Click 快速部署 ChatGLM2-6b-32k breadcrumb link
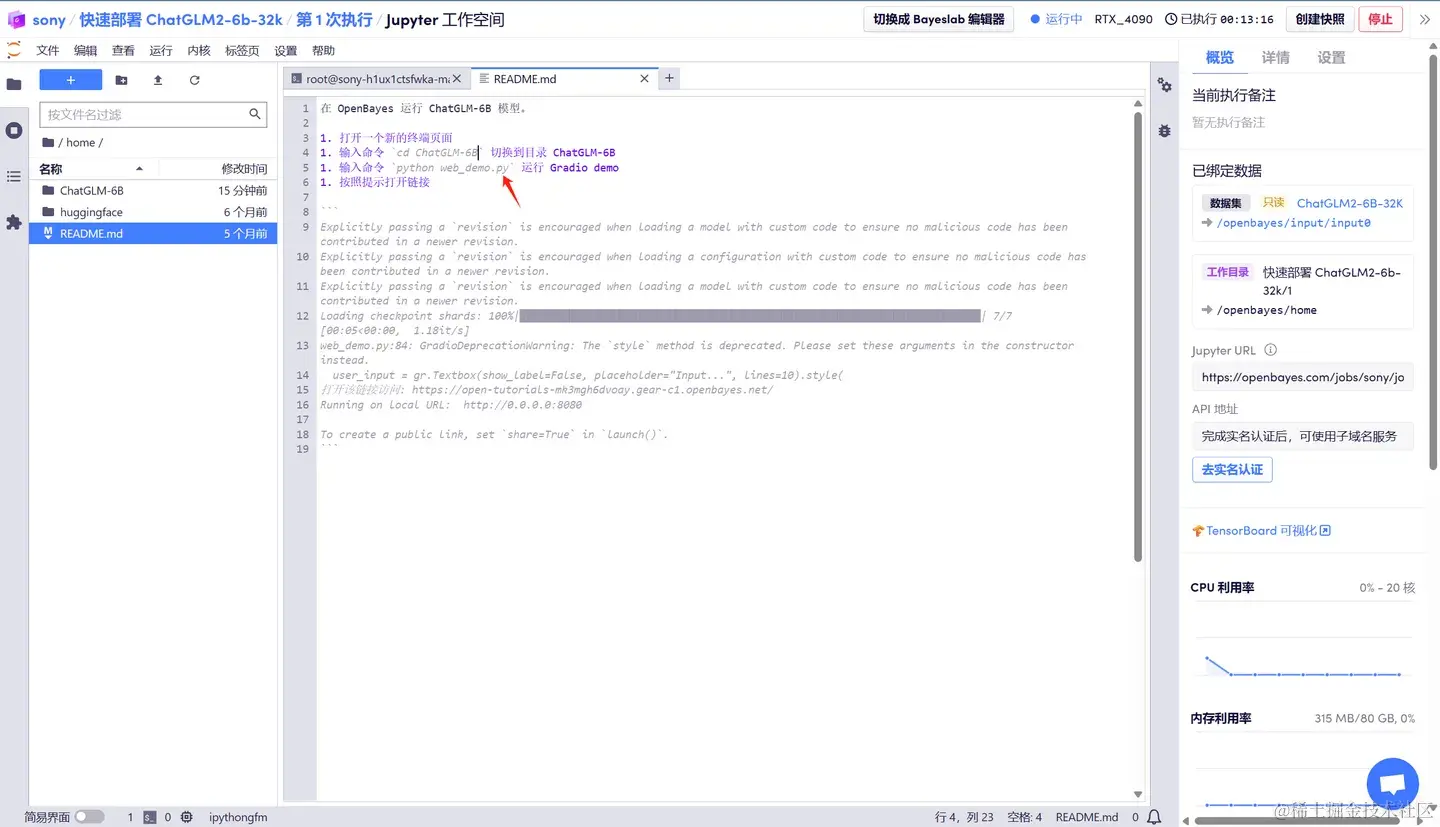The height and width of the screenshot is (827, 1440). click(181, 20)
